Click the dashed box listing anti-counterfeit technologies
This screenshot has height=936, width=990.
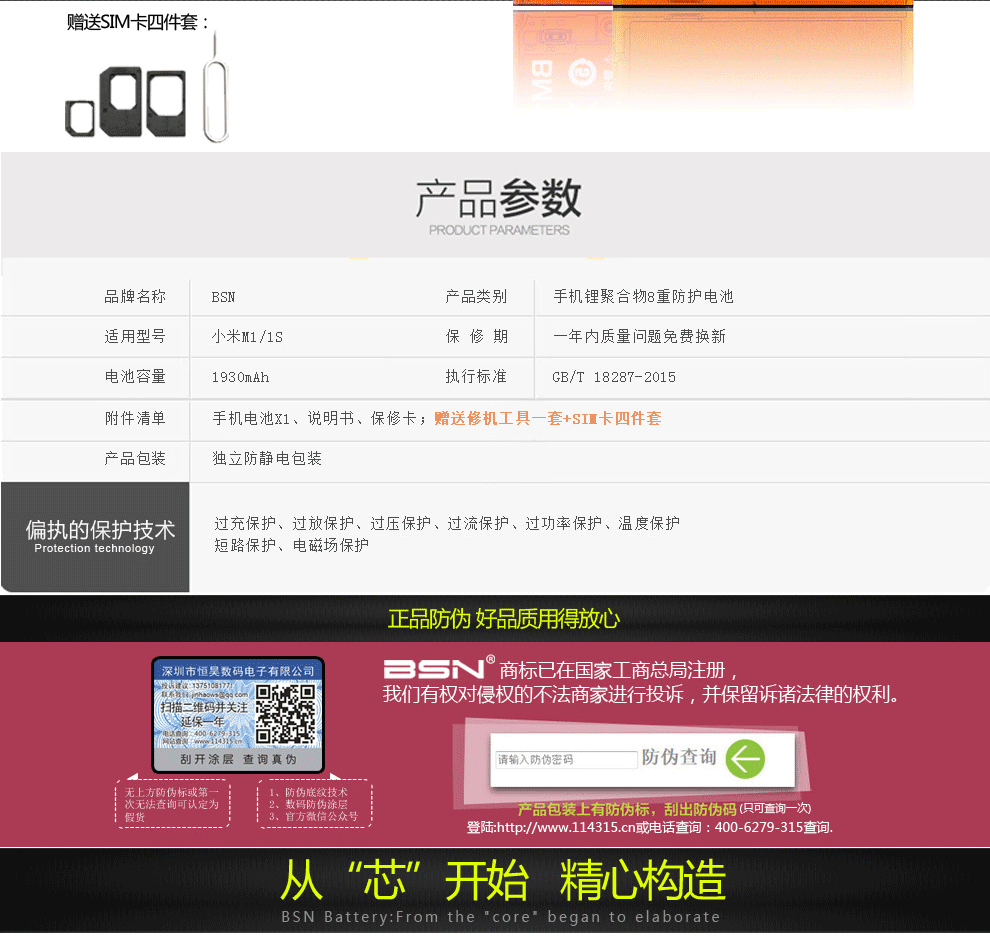pos(314,804)
